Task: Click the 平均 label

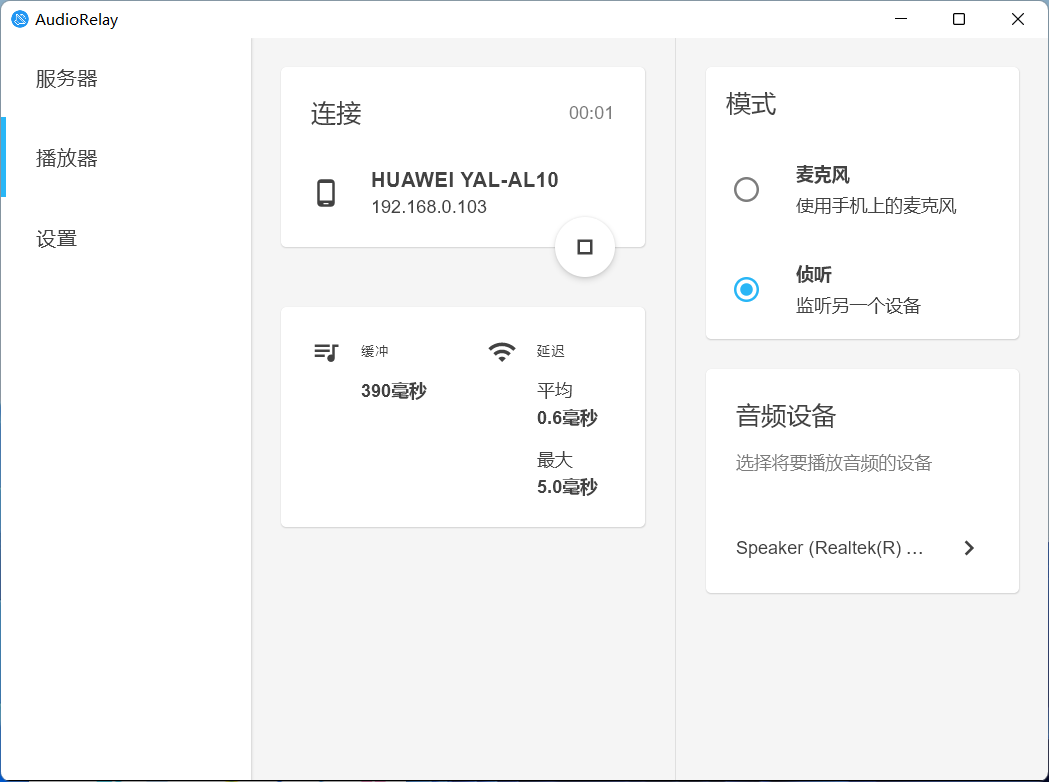Action: (x=555, y=390)
